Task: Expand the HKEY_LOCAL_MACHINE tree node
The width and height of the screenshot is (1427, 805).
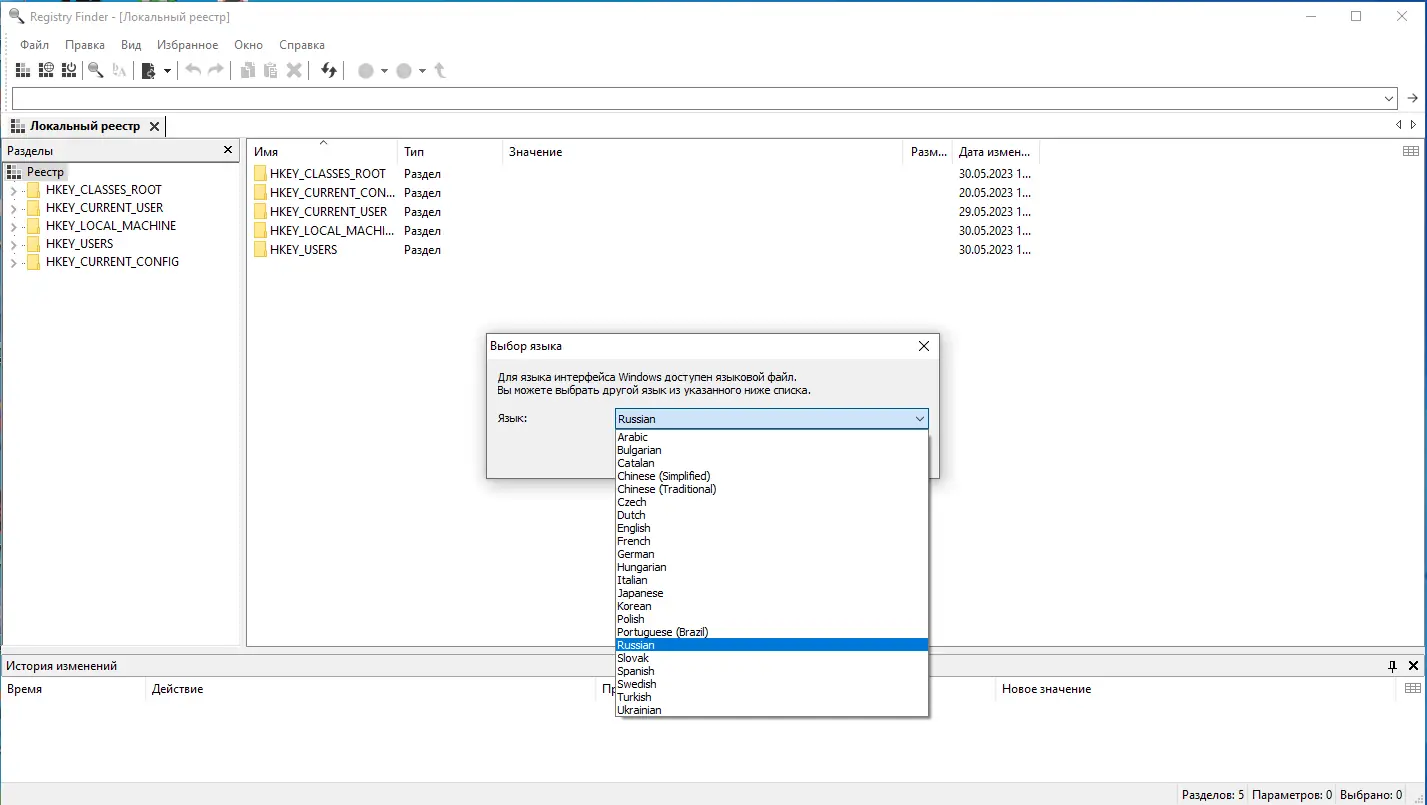Action: point(13,226)
